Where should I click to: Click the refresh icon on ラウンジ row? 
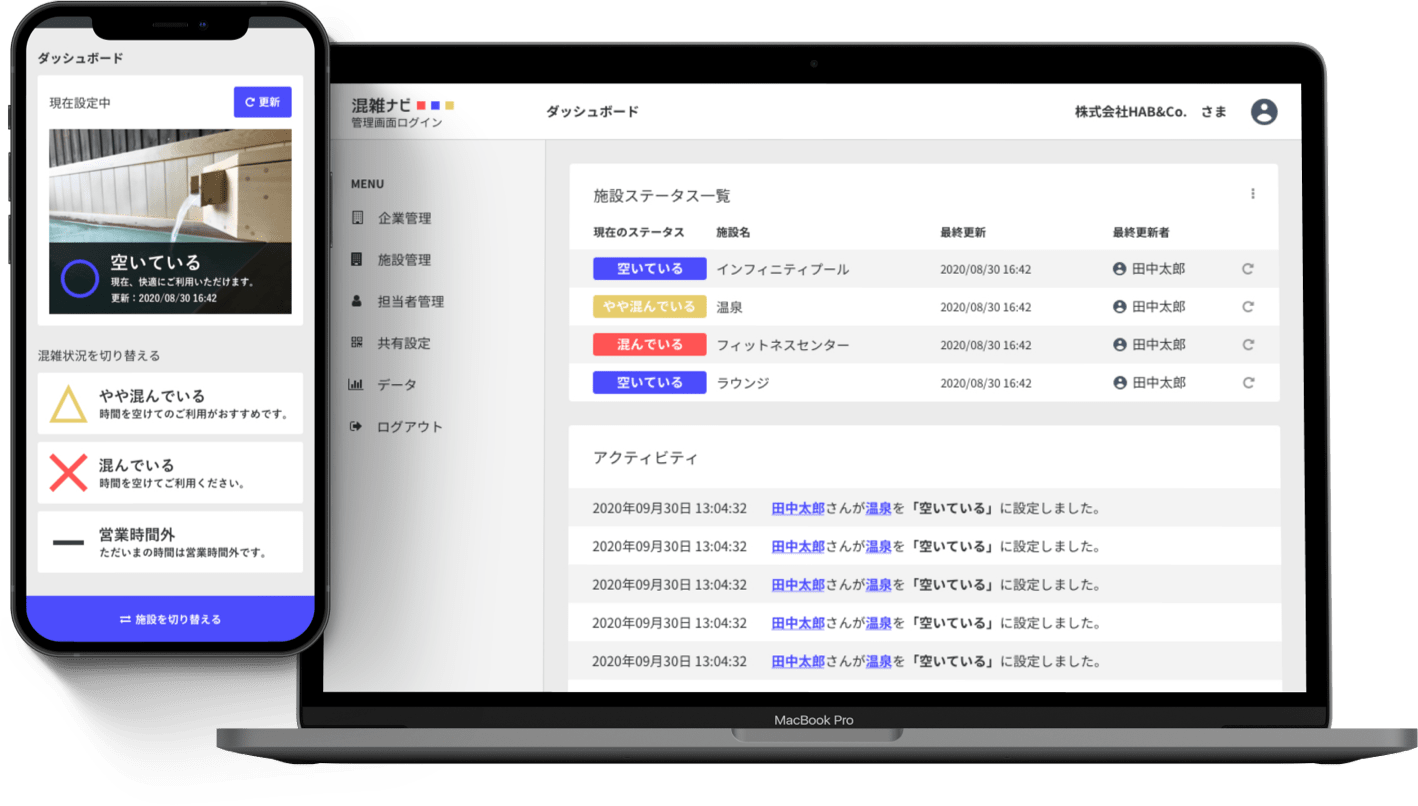tap(1247, 383)
